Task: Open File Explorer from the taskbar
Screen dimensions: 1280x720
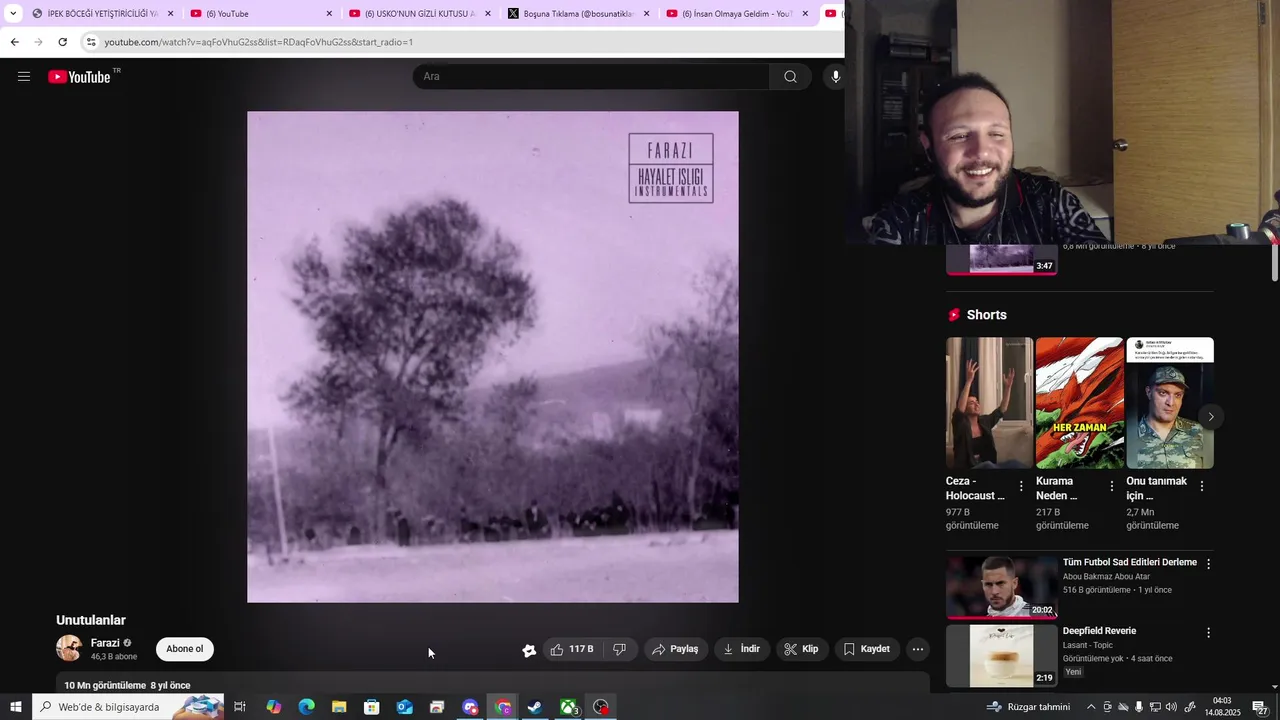Action: click(x=339, y=707)
